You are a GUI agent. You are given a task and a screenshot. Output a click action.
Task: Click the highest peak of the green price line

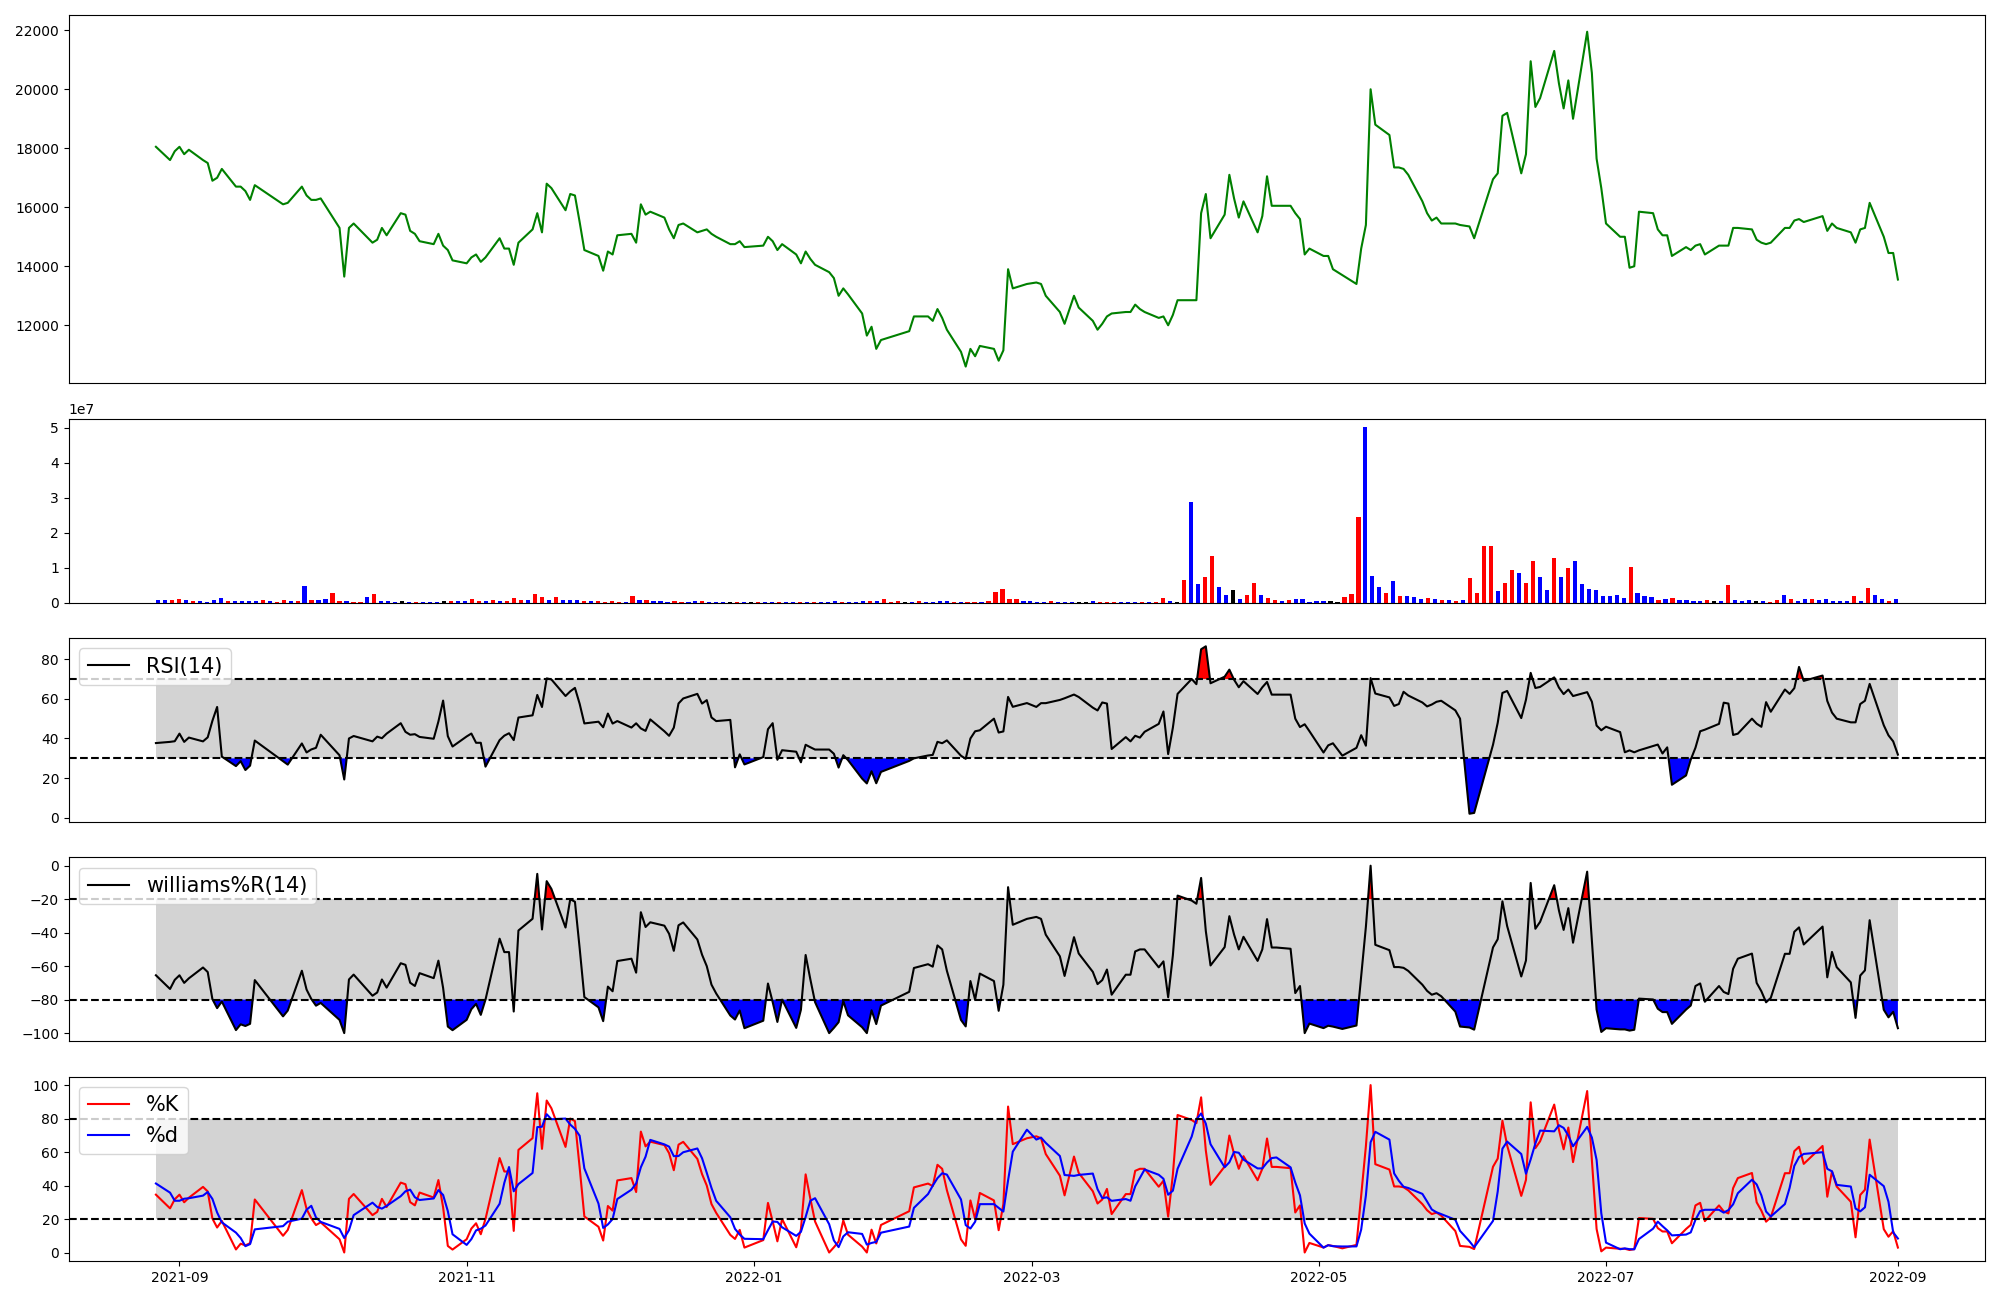(x=1587, y=33)
